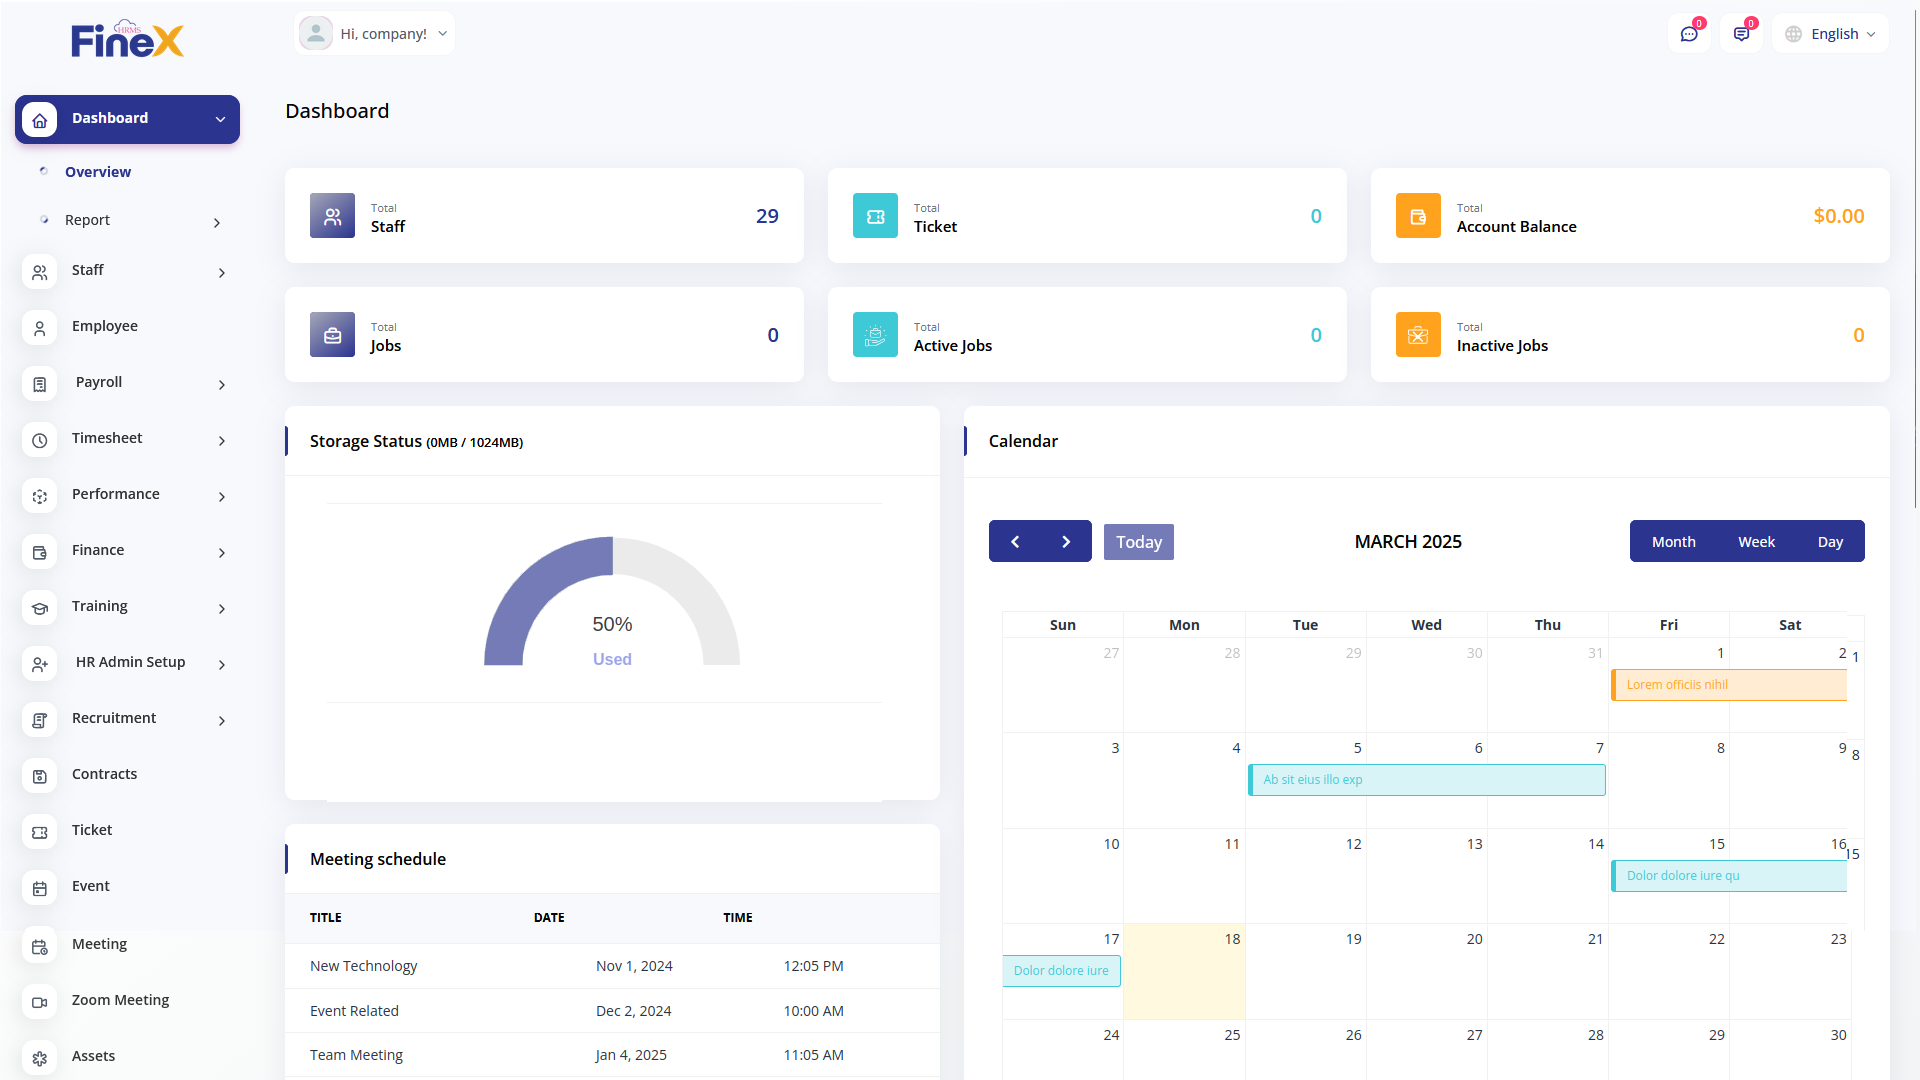Click the Timesheet clock icon in sidebar
The height and width of the screenshot is (1080, 1920).
pyautogui.click(x=40, y=440)
